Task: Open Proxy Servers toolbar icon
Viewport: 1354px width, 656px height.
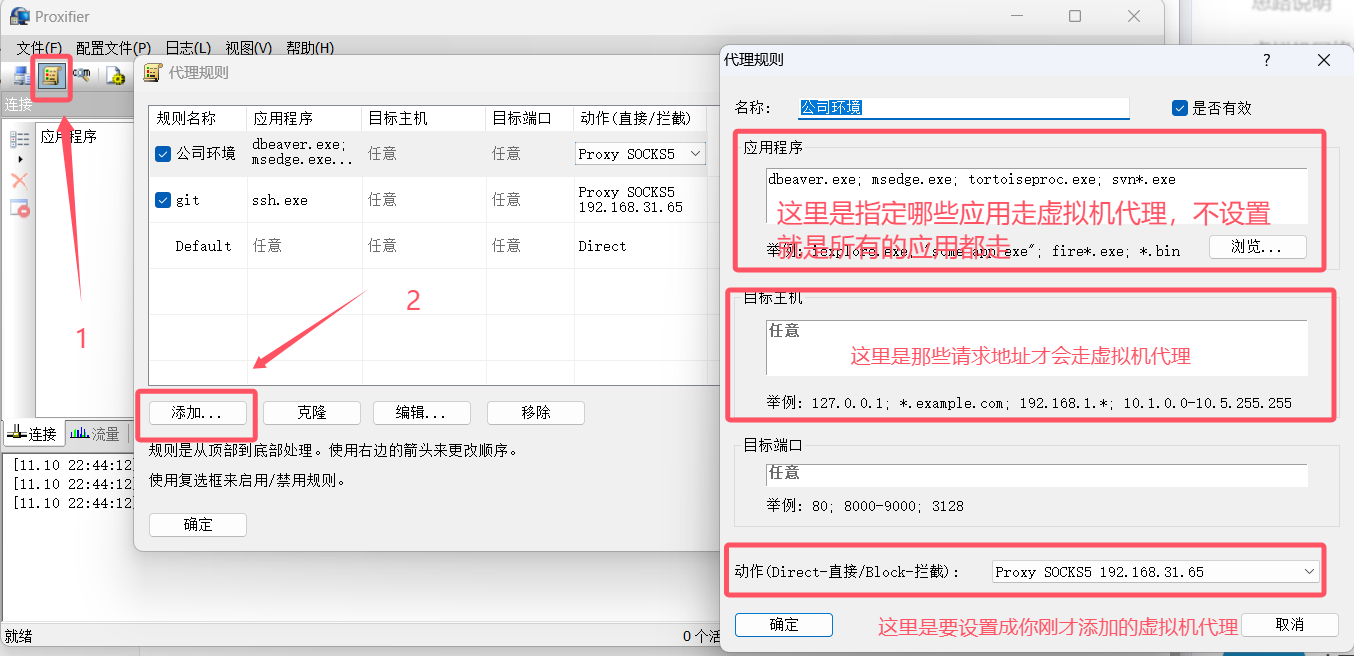Action: [21, 75]
